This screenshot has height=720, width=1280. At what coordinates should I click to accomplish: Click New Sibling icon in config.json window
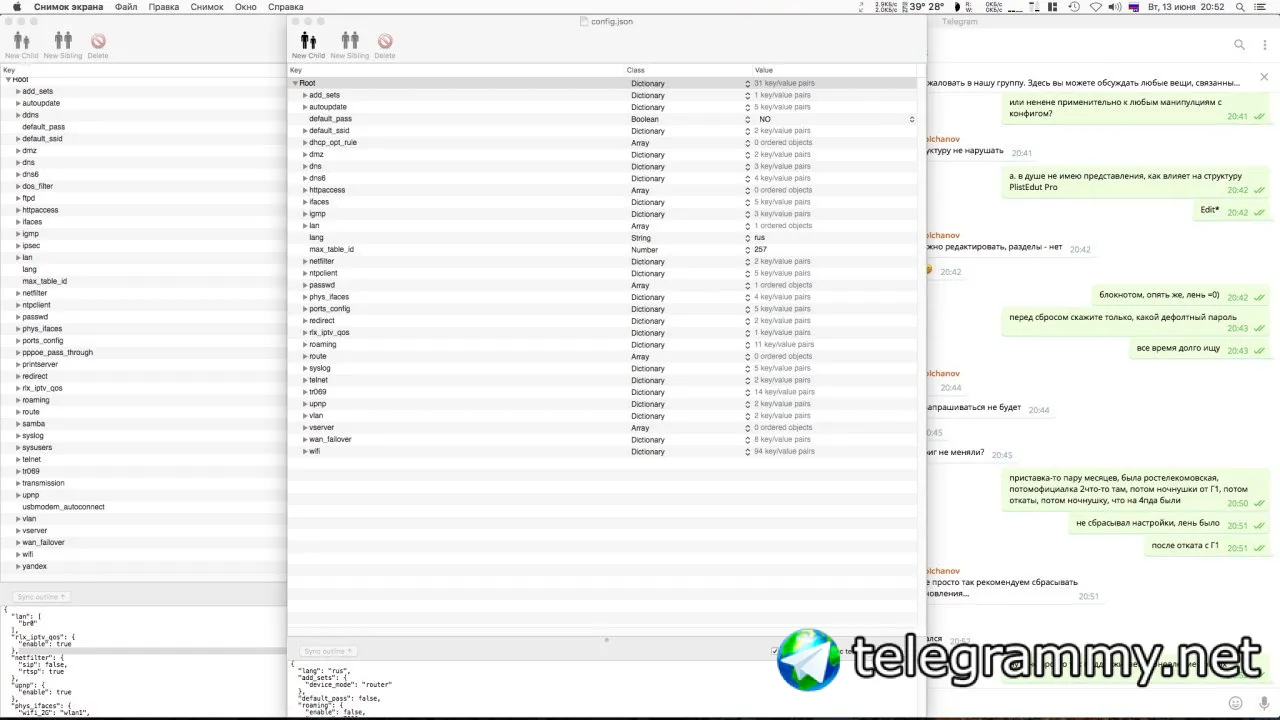tap(349, 41)
